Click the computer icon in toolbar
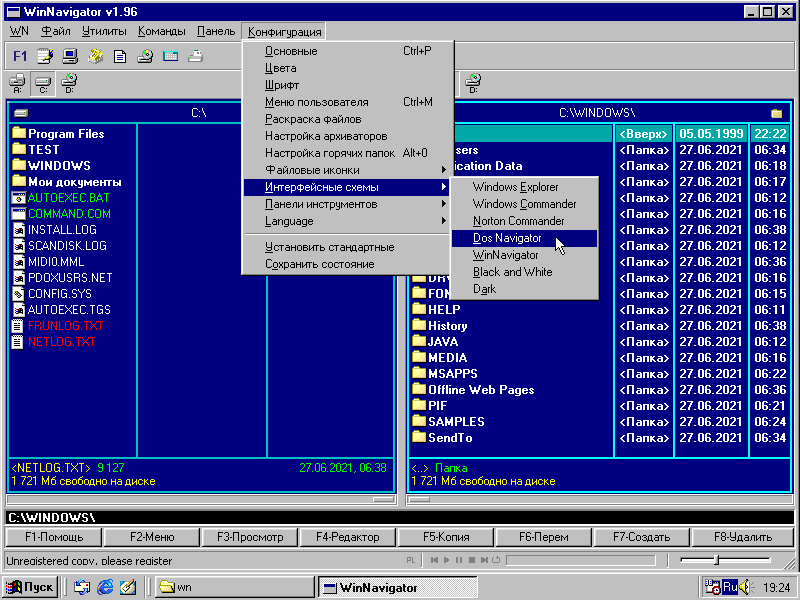Viewport: 800px width, 600px height. point(70,56)
